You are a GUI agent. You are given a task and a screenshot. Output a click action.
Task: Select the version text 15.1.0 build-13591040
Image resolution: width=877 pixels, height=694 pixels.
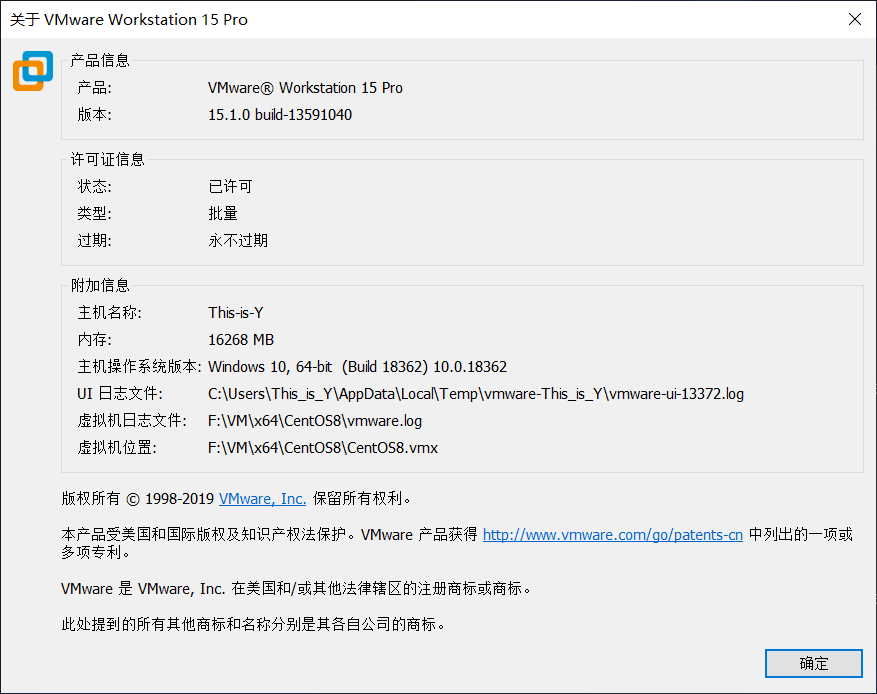[280, 115]
